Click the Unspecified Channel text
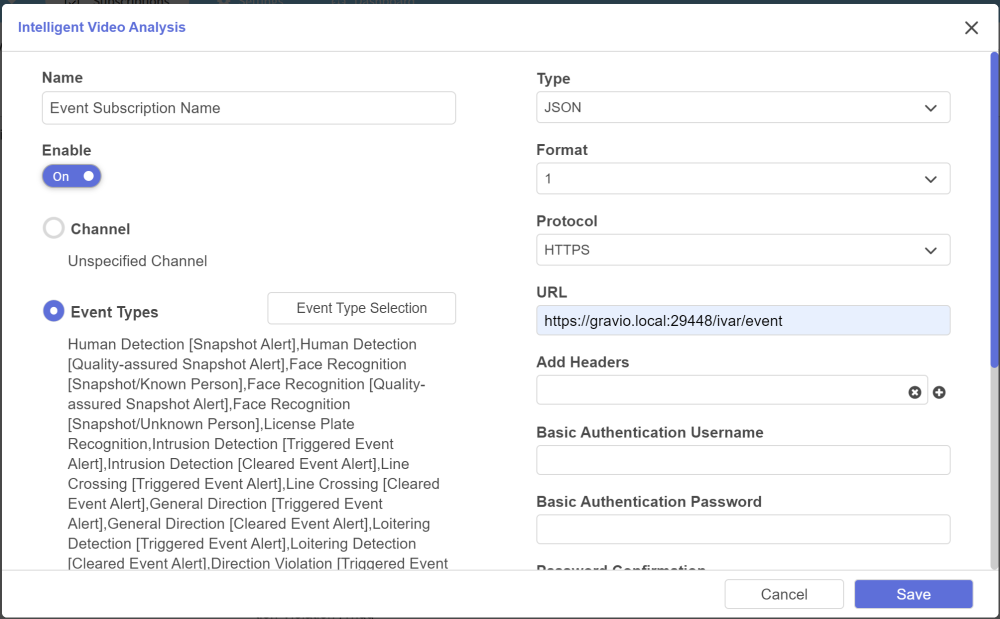1000x619 pixels. coord(138,261)
